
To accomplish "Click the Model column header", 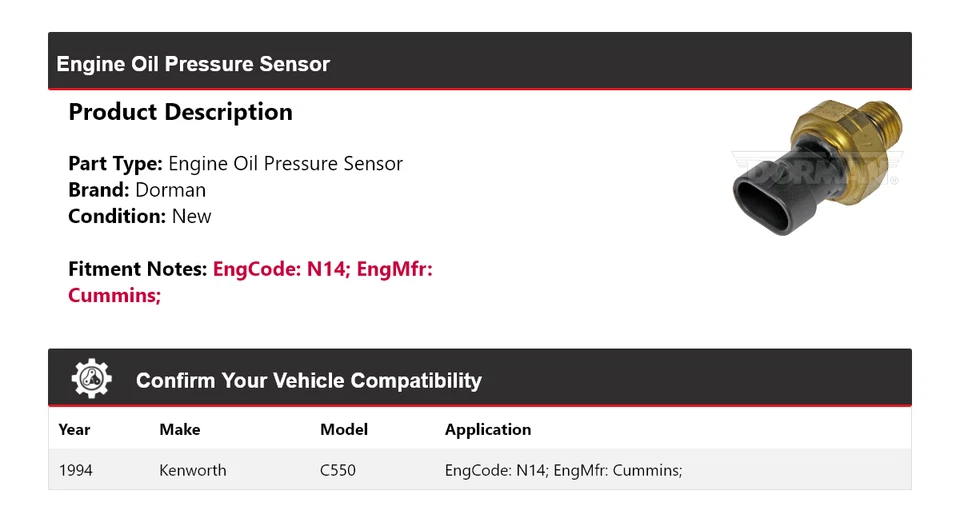I will point(344,430).
